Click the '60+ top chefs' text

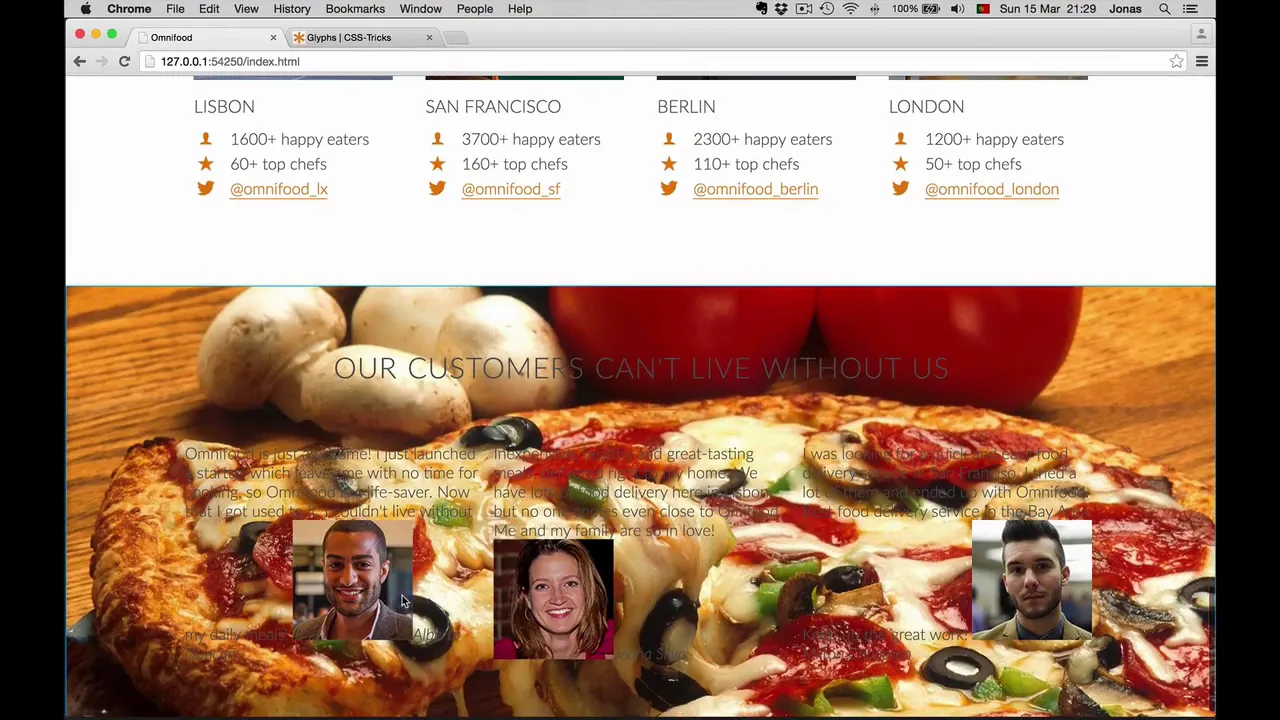pos(278,164)
